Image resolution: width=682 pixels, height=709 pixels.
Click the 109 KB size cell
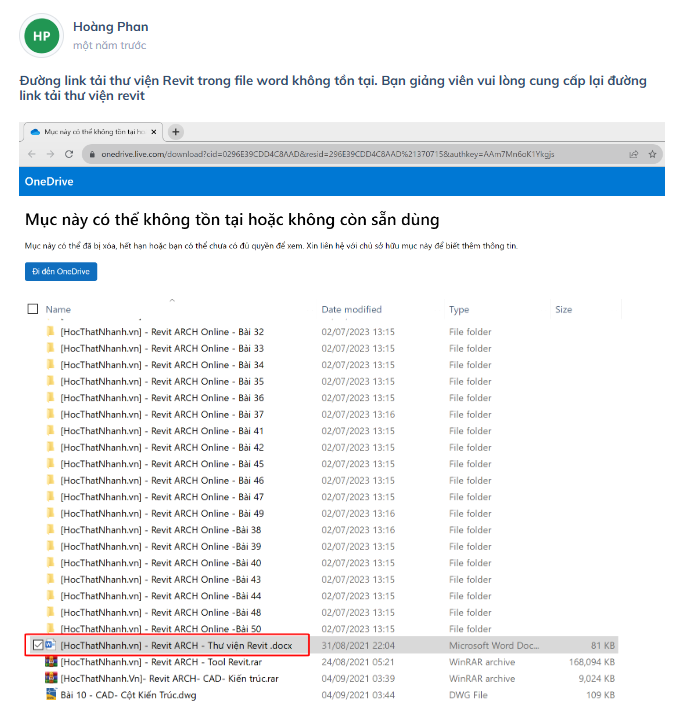(x=601, y=695)
